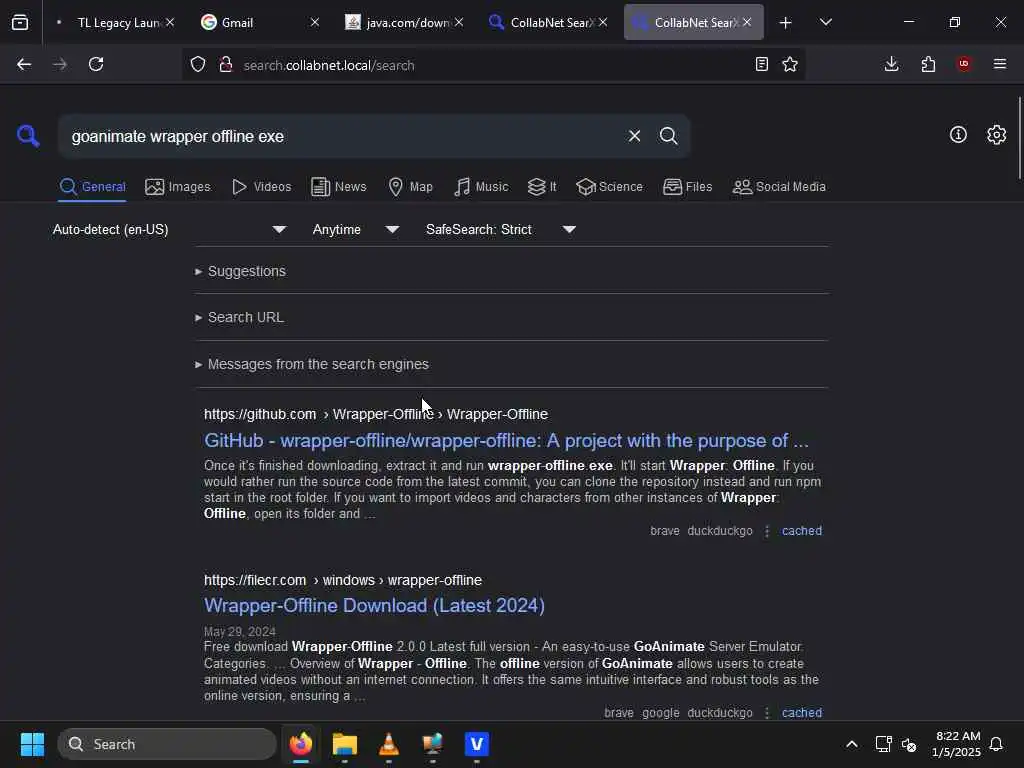Screen dimensions: 1024x768
Task: View site security padlock info
Action: pyautogui.click(x=226, y=65)
